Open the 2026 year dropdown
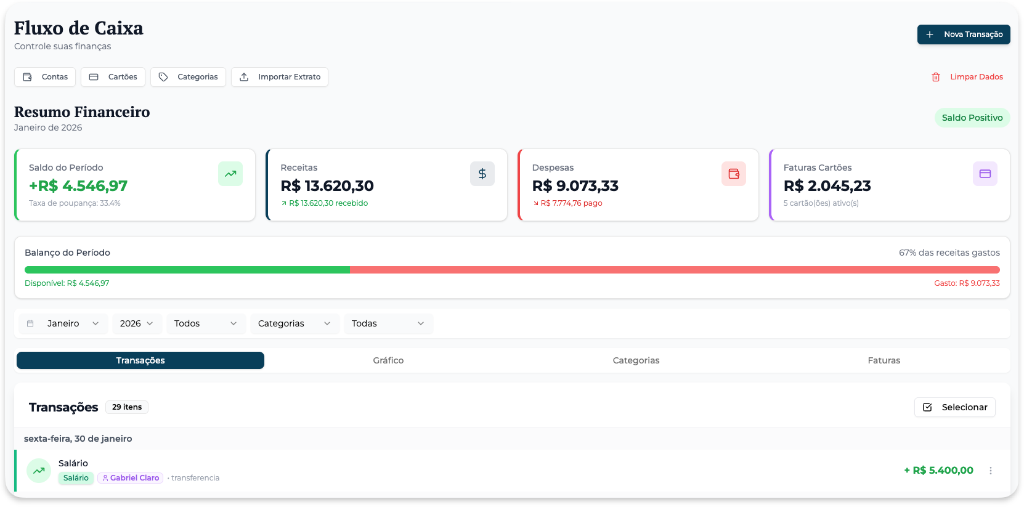 point(136,323)
